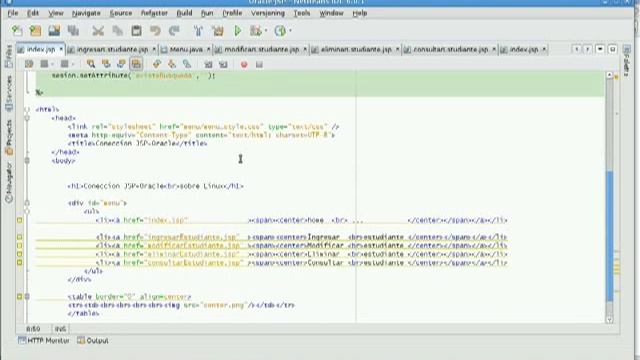Viewport: 640px width, 360px height.
Task: Click the Paste clipboard icon
Action: [136, 31]
